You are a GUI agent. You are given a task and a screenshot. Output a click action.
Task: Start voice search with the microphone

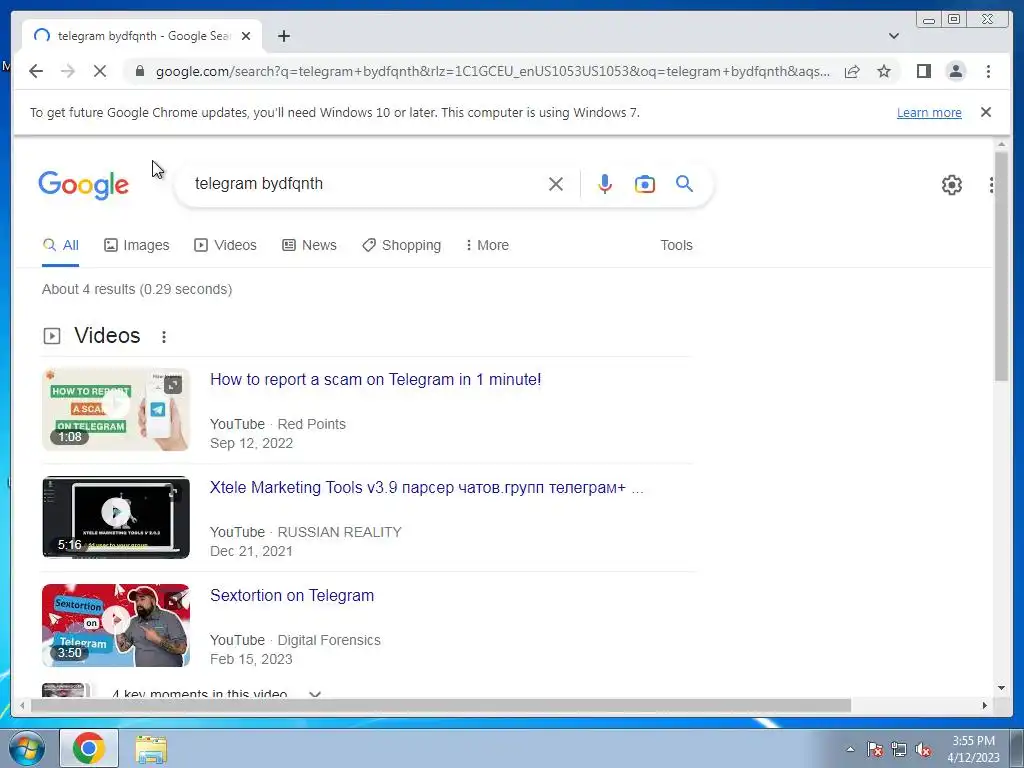(x=605, y=184)
